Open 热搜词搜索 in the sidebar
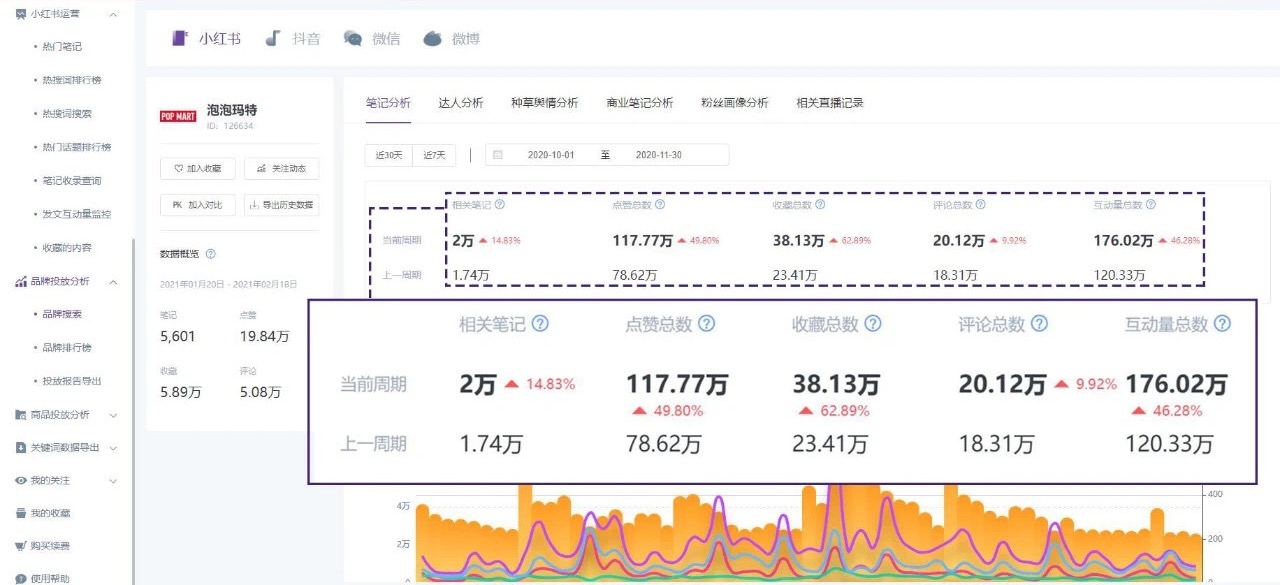 click(68, 114)
